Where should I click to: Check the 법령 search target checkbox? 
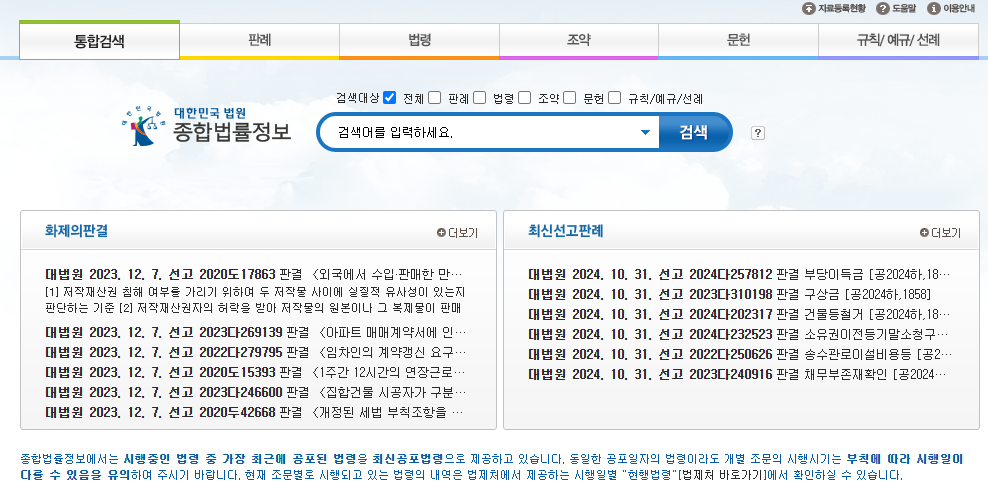480,98
